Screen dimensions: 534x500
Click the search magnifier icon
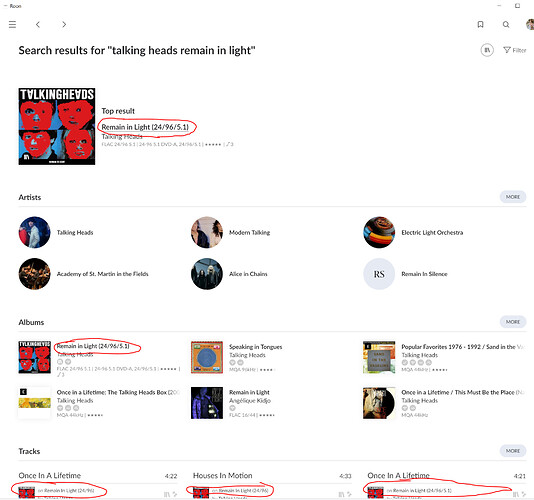point(506,24)
